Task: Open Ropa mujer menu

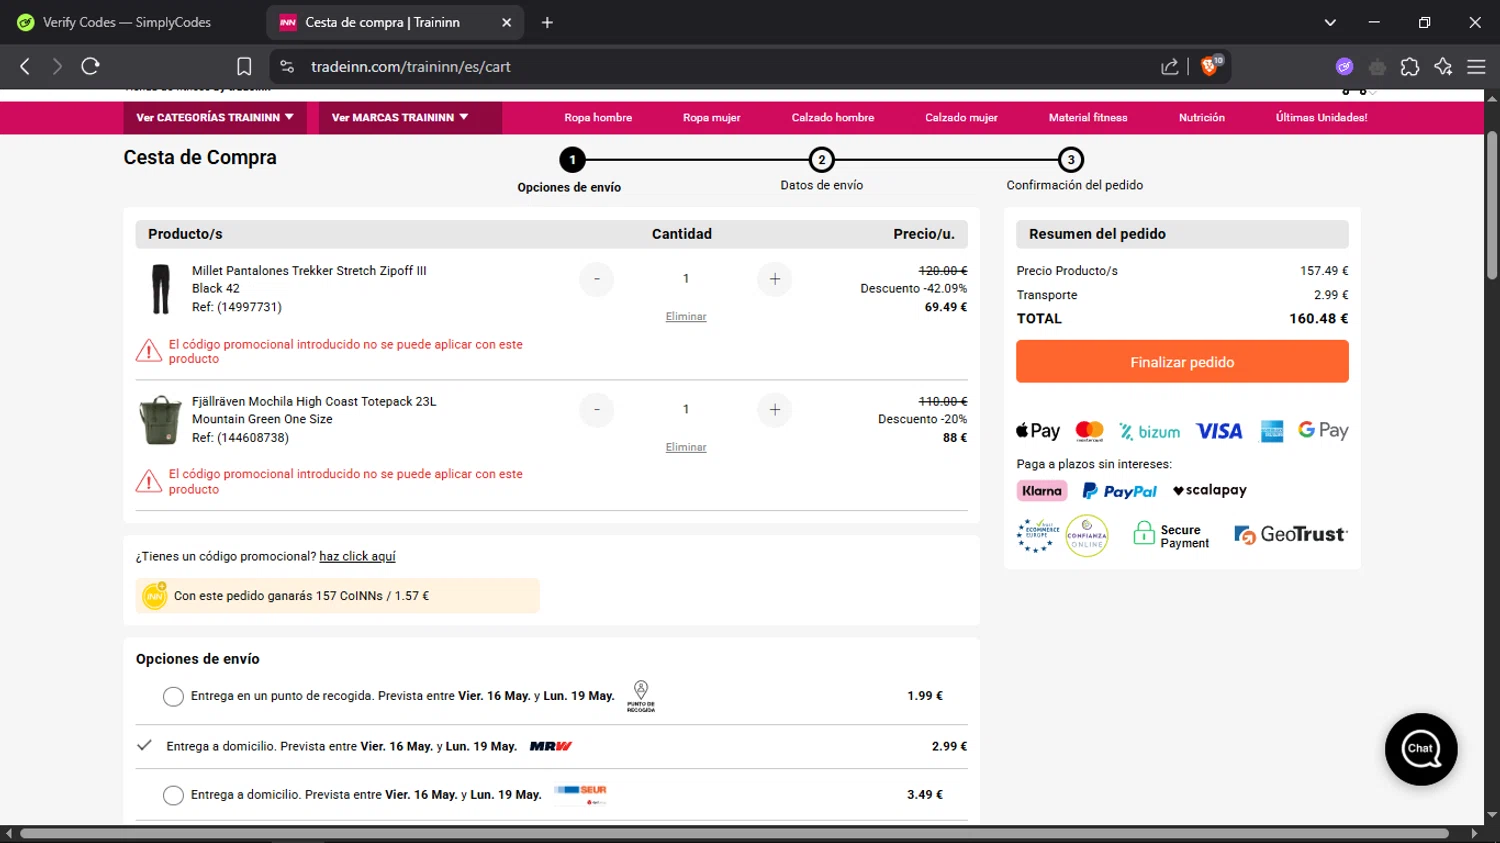Action: tap(712, 117)
